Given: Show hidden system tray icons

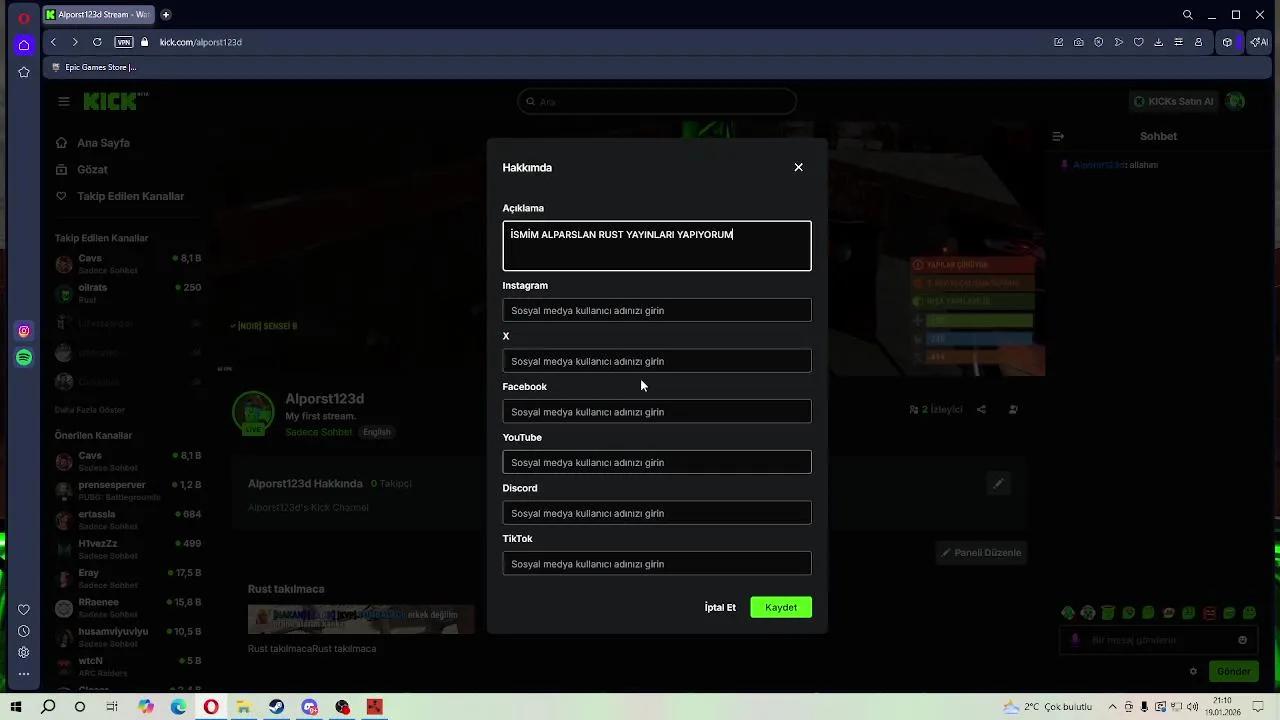Looking at the screenshot, I should point(1114,707).
